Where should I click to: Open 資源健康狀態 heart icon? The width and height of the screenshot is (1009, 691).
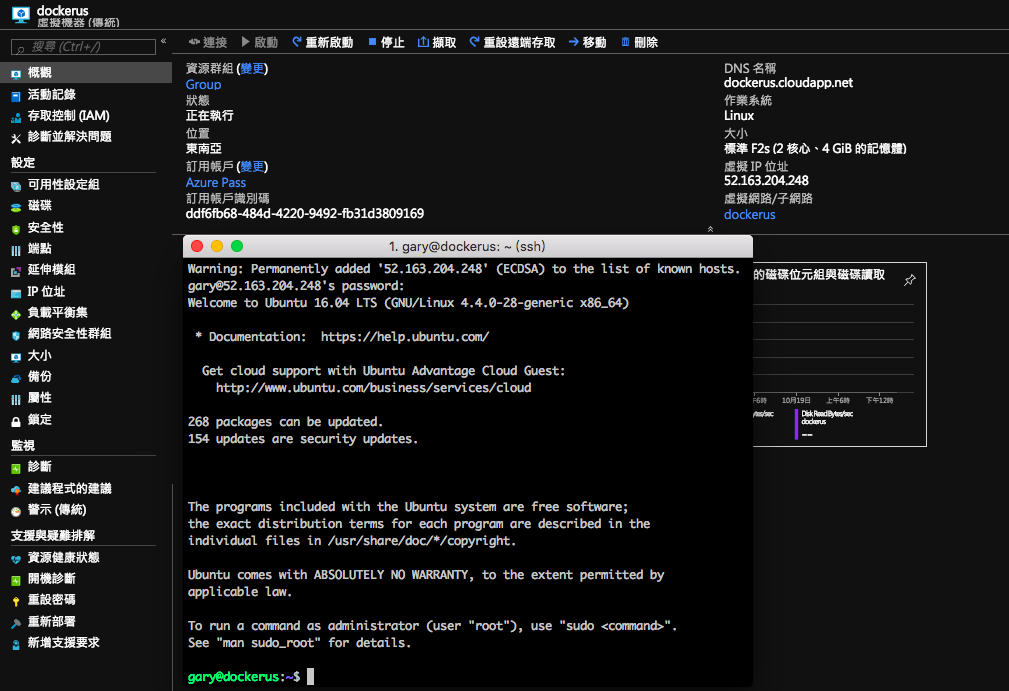coord(16,559)
